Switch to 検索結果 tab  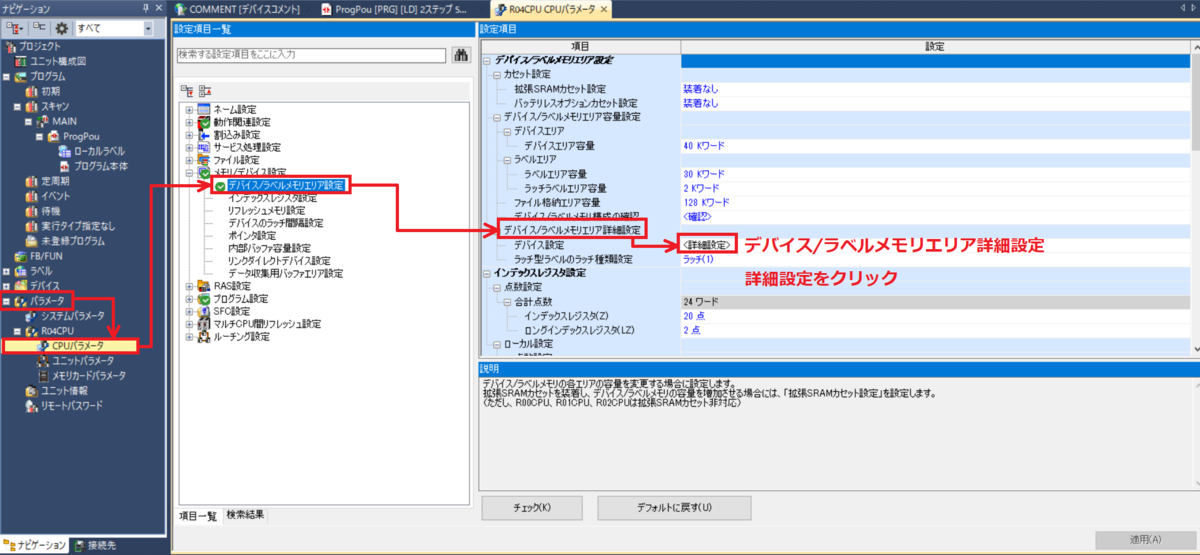click(245, 514)
